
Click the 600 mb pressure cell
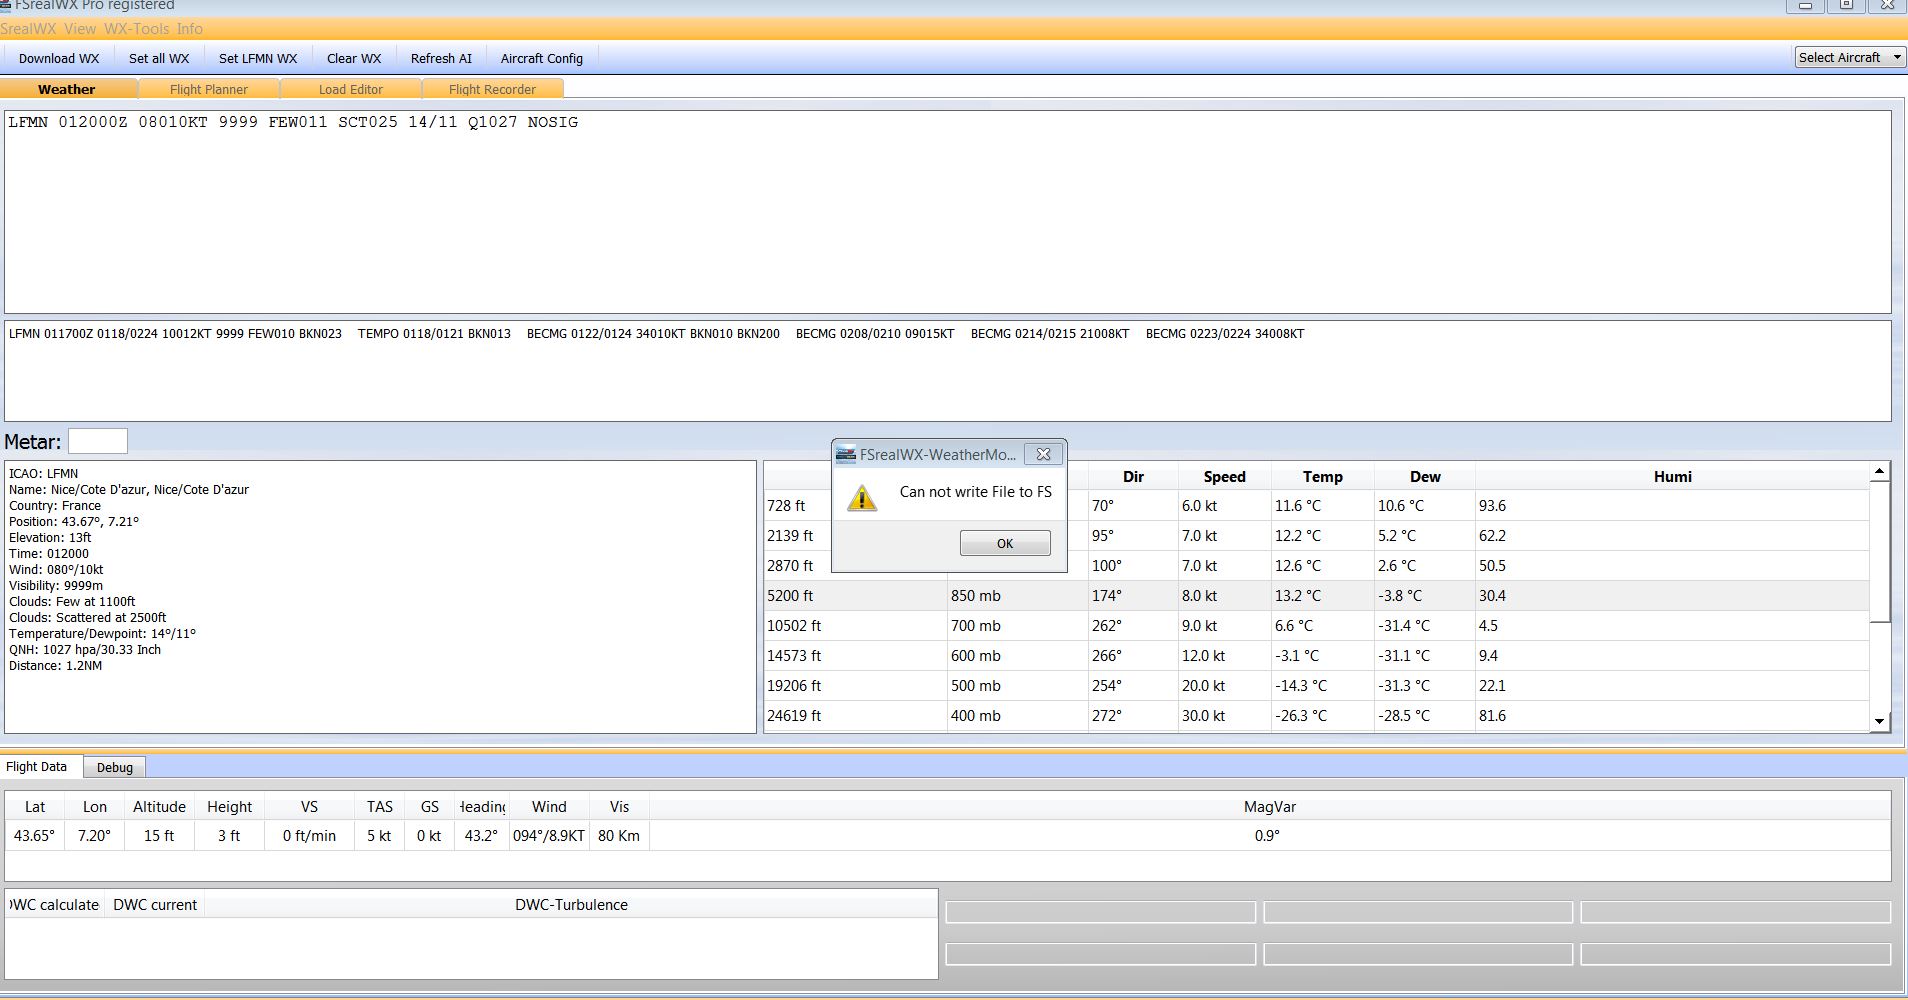1018,655
